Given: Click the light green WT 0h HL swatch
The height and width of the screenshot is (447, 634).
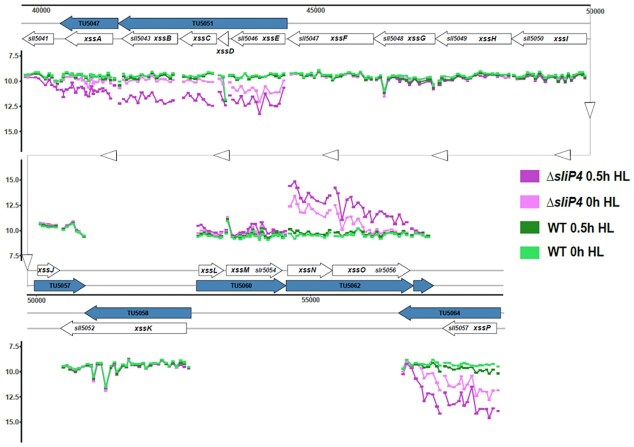Looking at the screenshot, I should point(529,253).
